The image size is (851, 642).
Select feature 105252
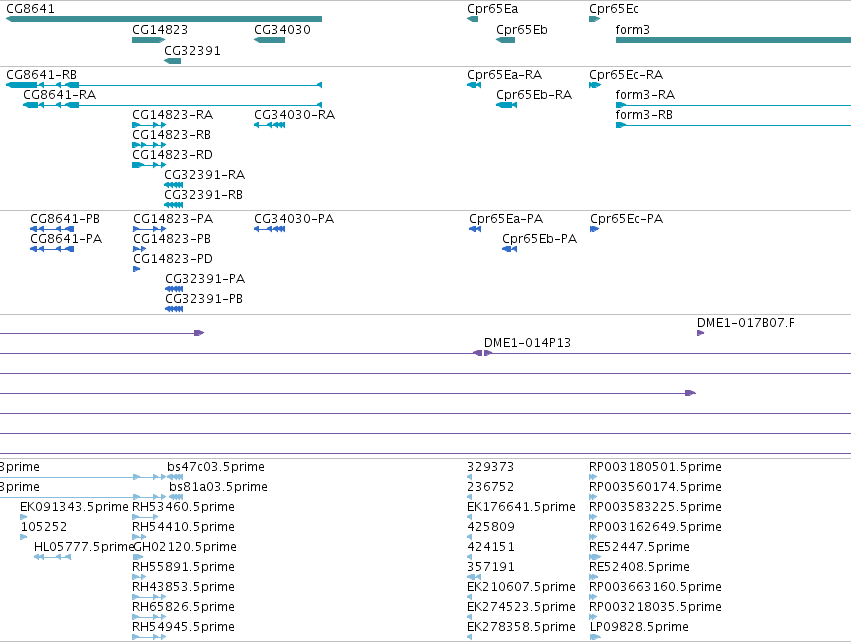click(x=23, y=537)
